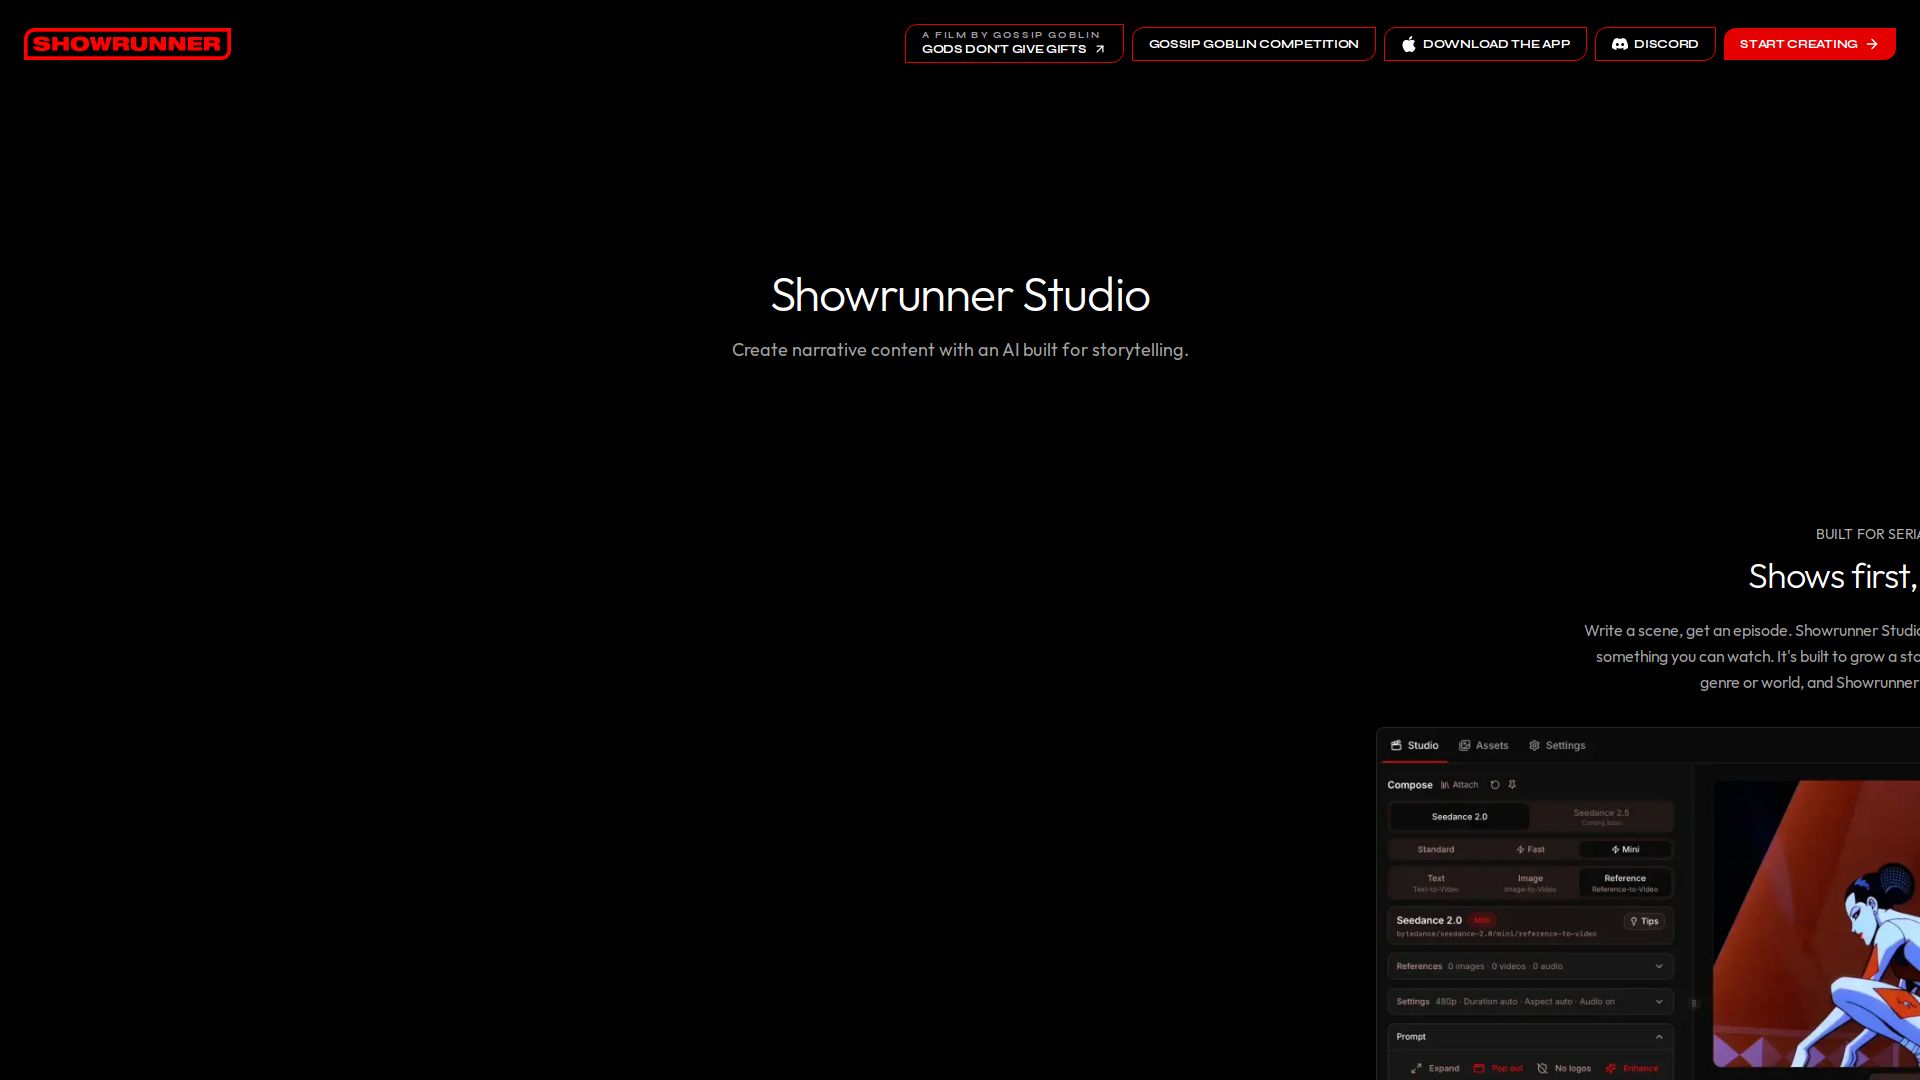1920x1080 pixels.
Task: Expand the Settings 480p summary row
Action: coord(1530,1001)
